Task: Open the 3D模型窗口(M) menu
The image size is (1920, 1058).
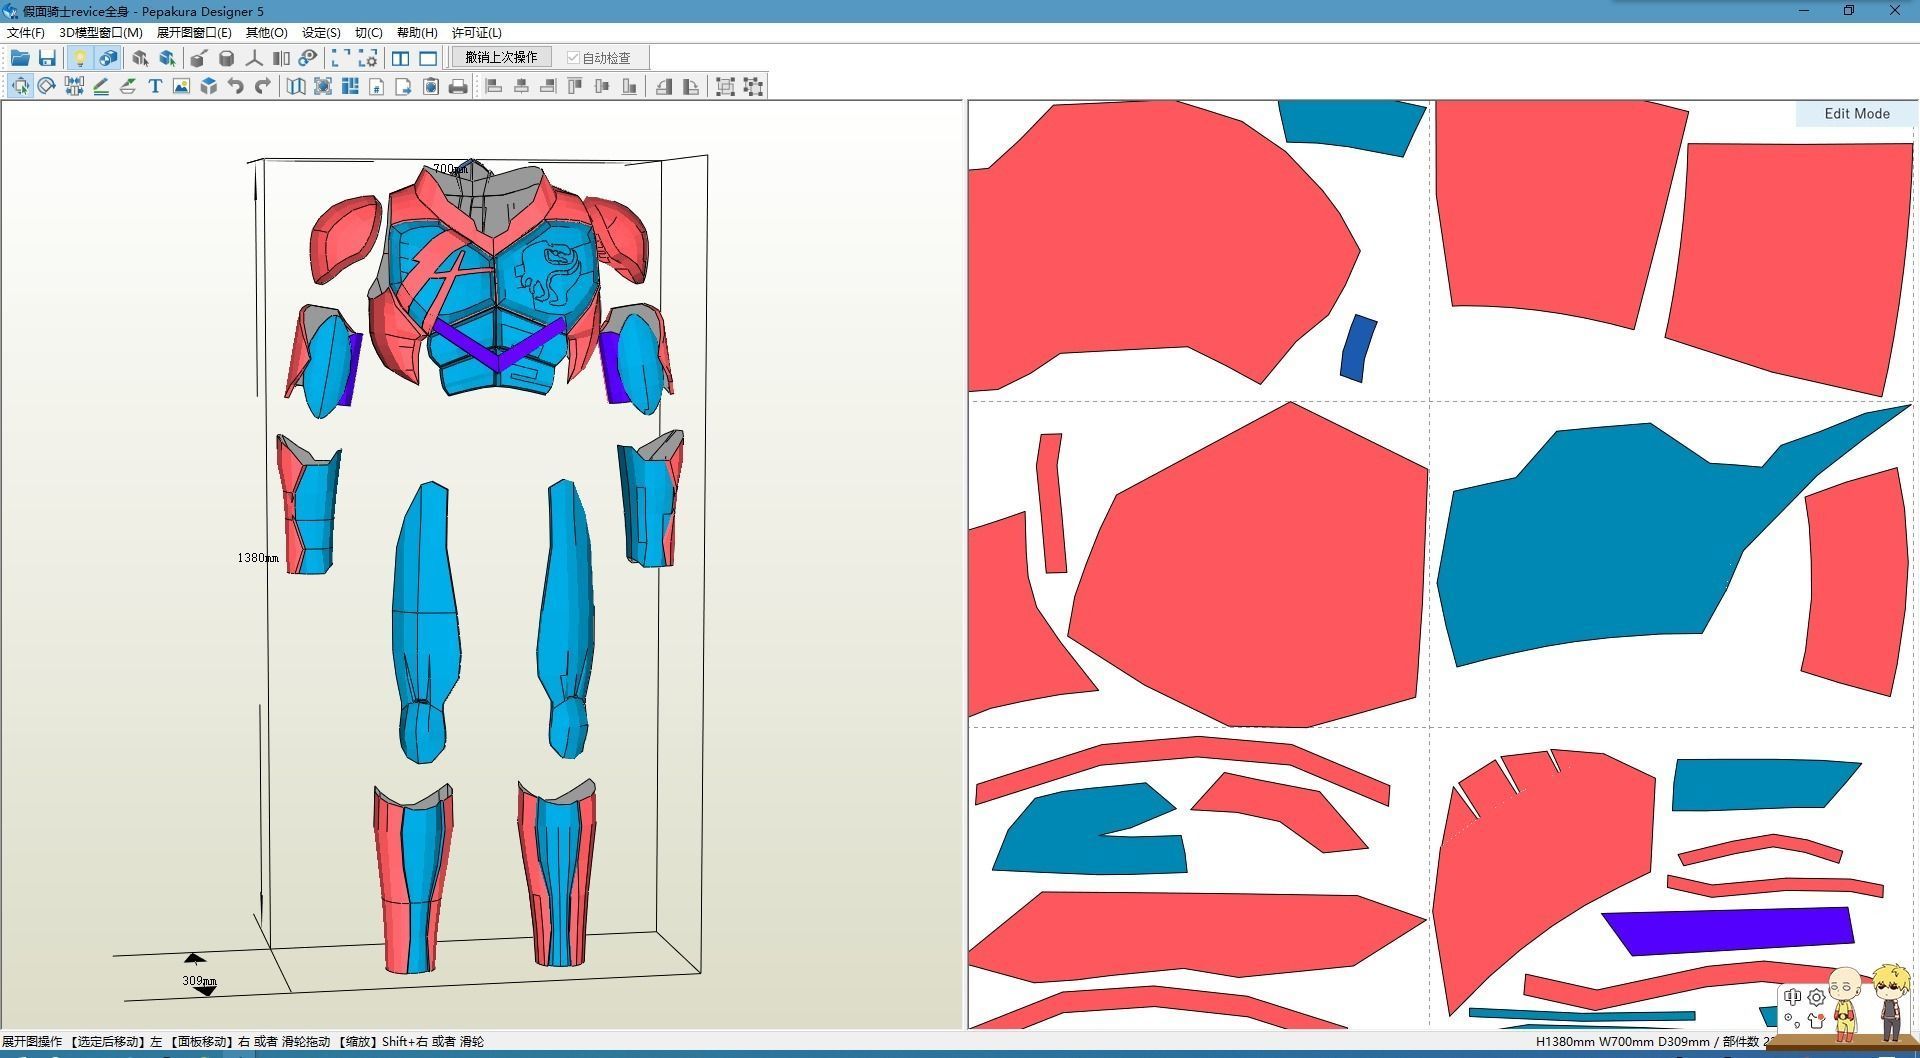Action: 101,32
